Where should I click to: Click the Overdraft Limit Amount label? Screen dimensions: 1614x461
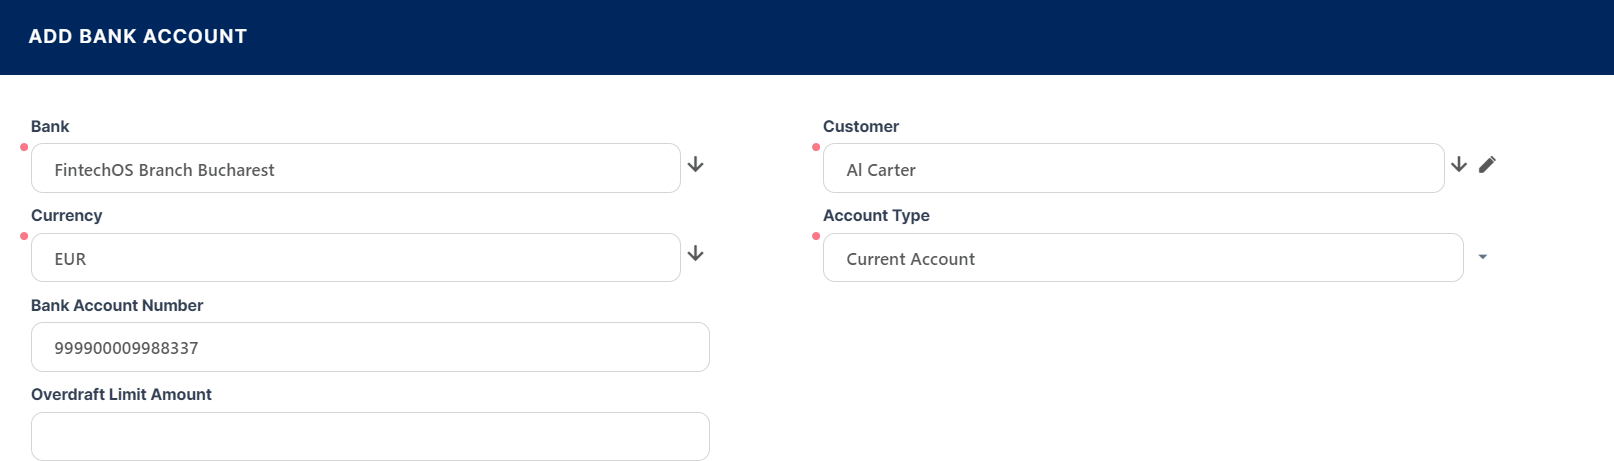tap(121, 395)
